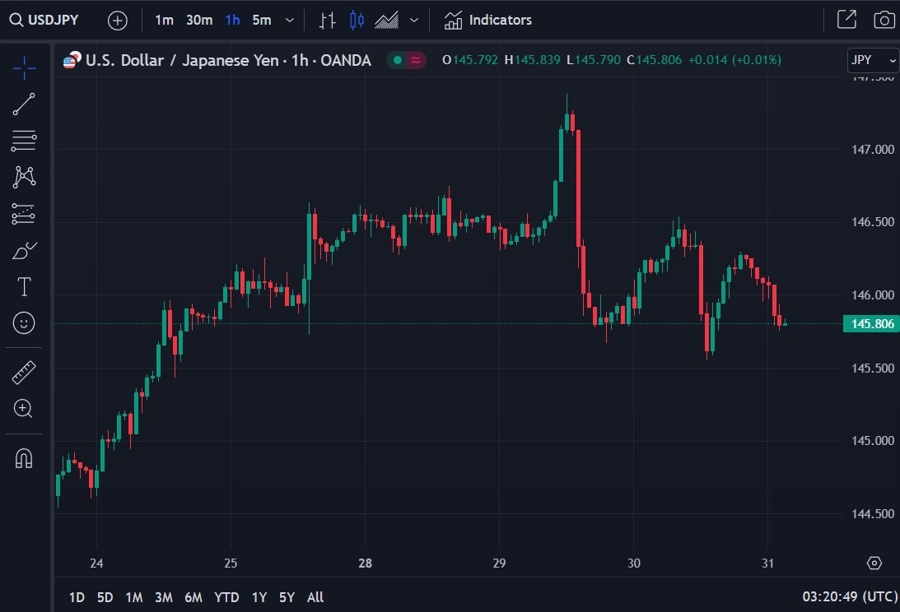Open the JPY currency dropdown
This screenshot has width=900, height=612.
(872, 60)
